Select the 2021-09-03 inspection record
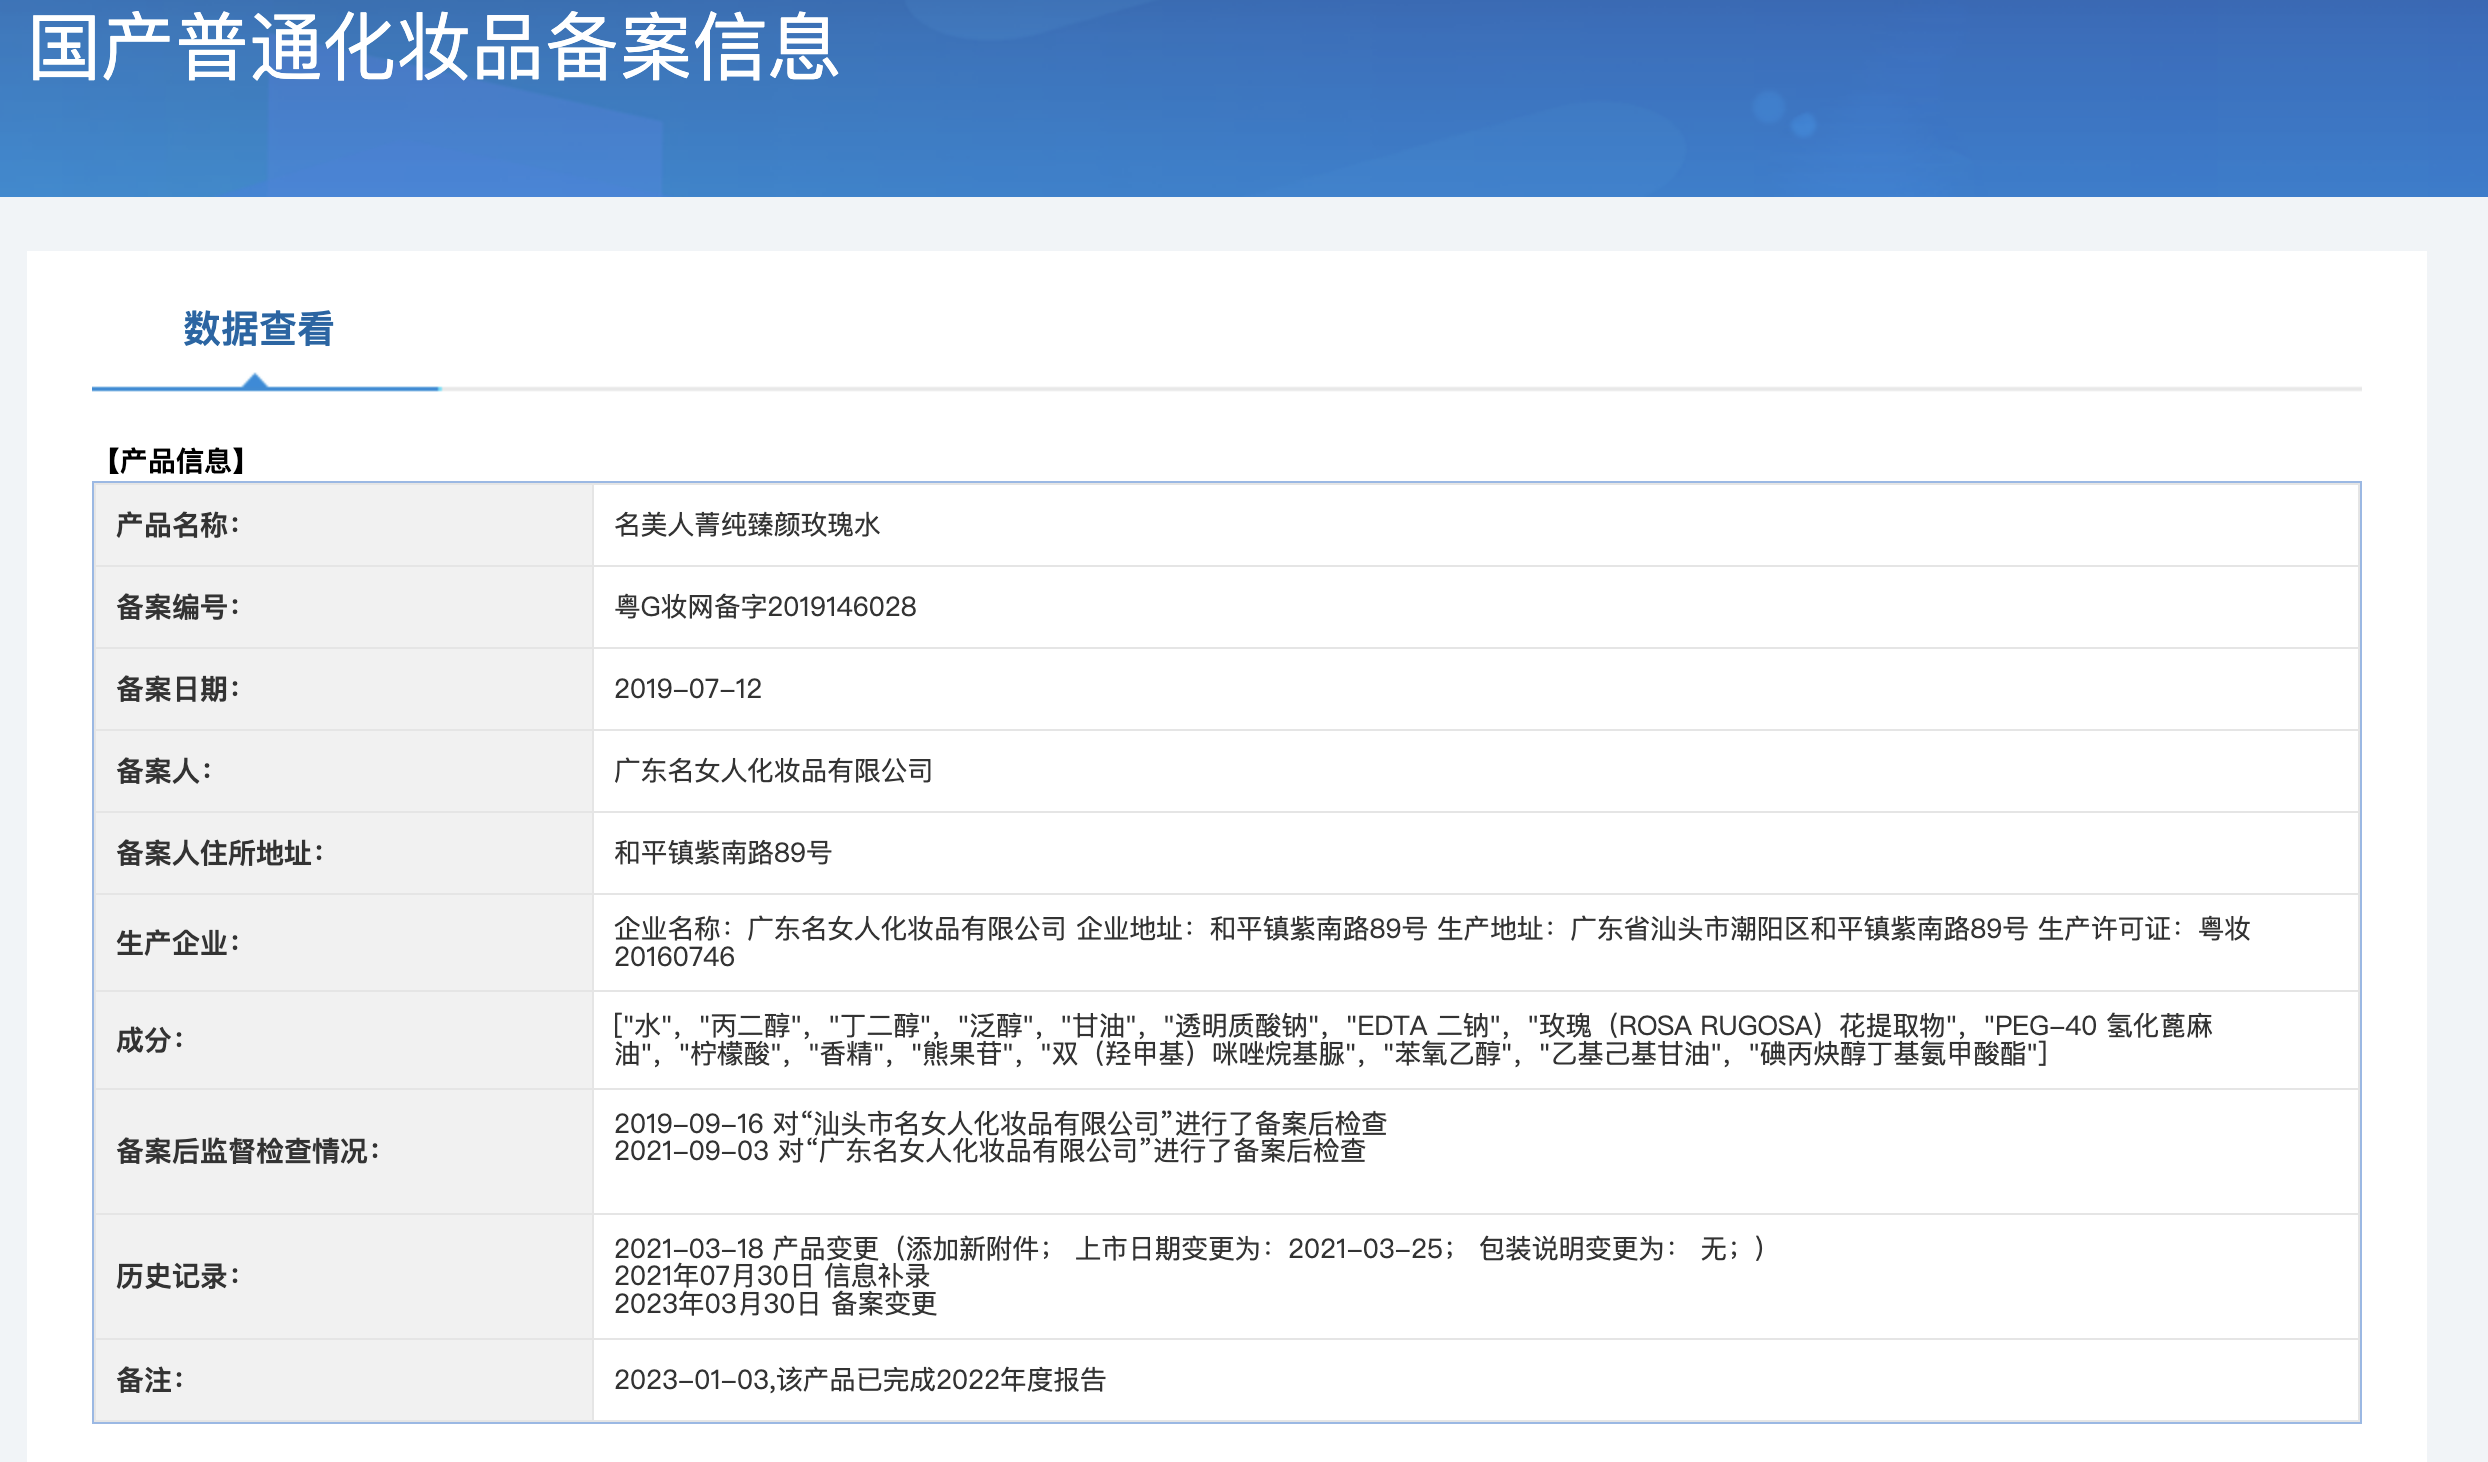2488x1462 pixels. pos(990,1151)
